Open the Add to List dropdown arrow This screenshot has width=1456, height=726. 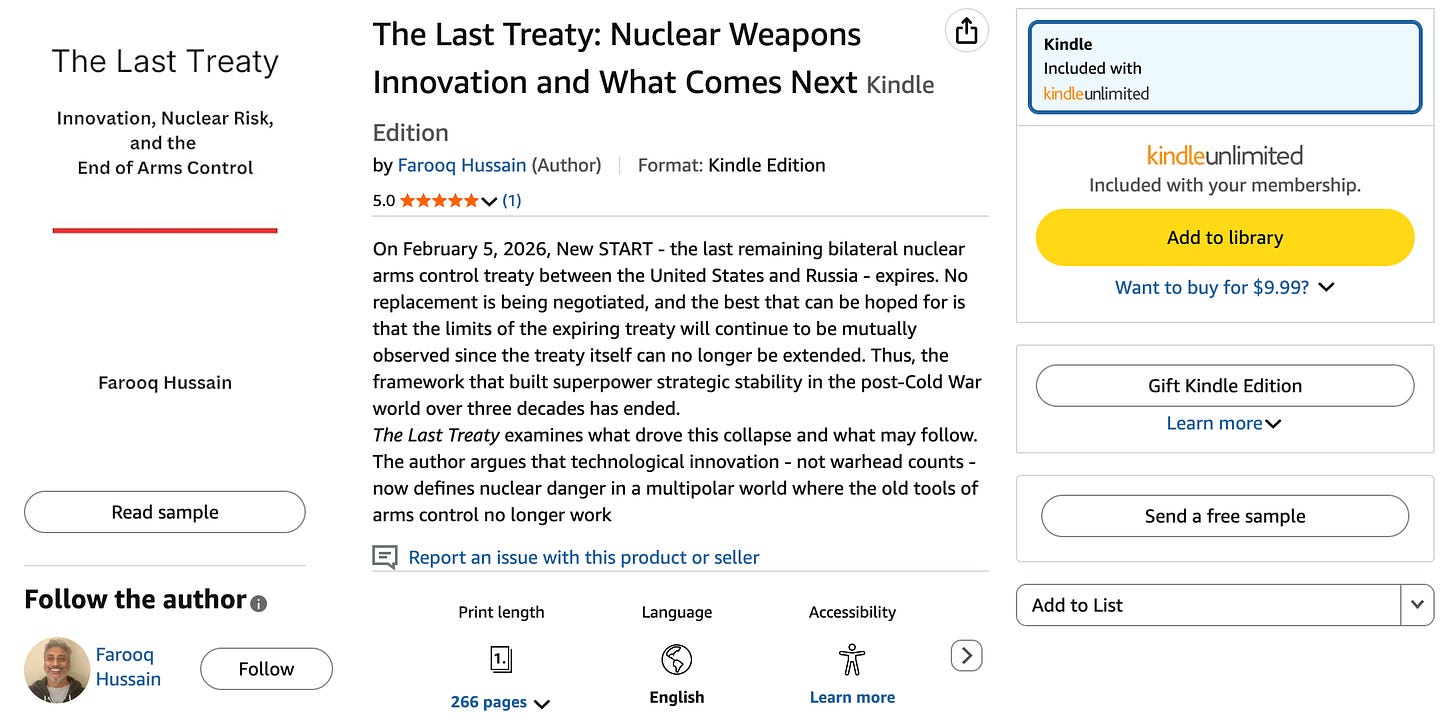coord(1417,605)
